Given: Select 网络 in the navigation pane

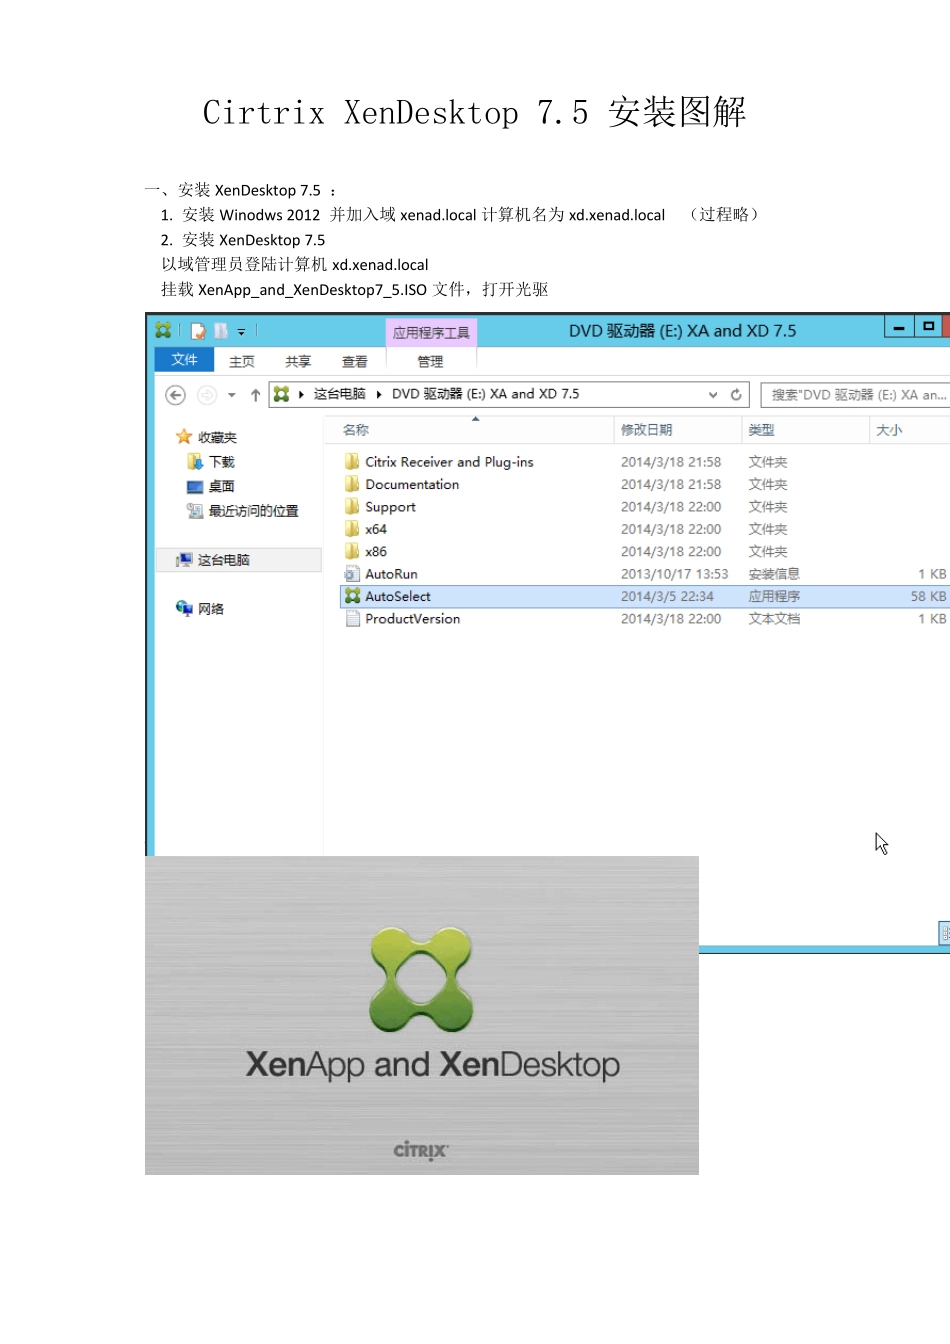Looking at the screenshot, I should tap(210, 609).
